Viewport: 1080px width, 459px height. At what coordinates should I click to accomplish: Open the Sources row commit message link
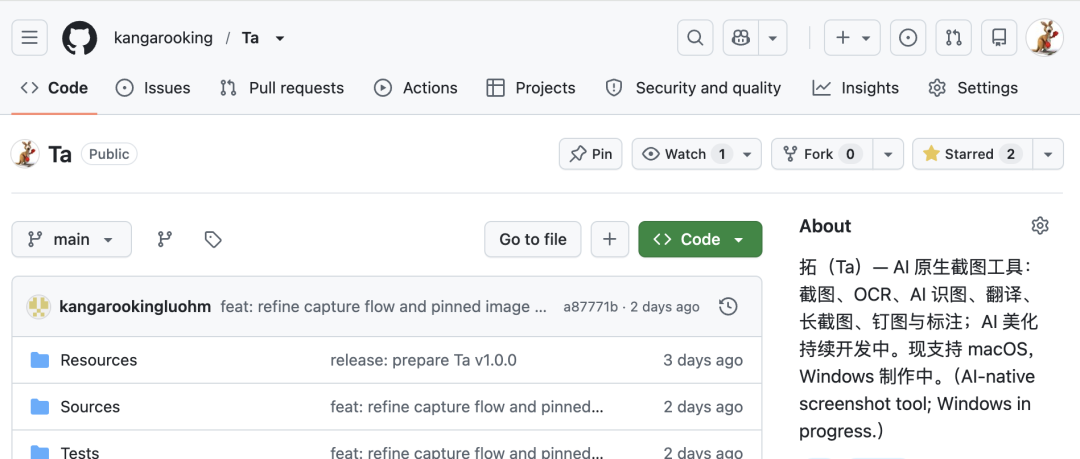(467, 407)
